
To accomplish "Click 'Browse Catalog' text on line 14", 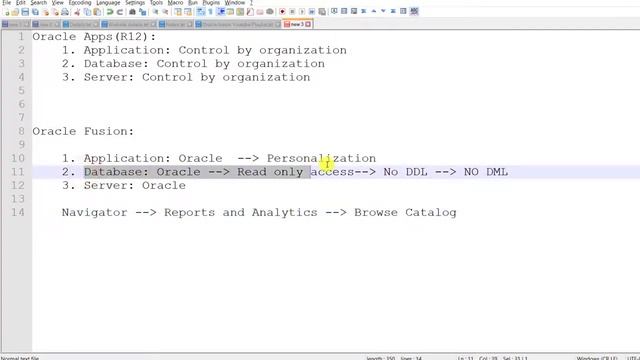I will click(405, 213).
